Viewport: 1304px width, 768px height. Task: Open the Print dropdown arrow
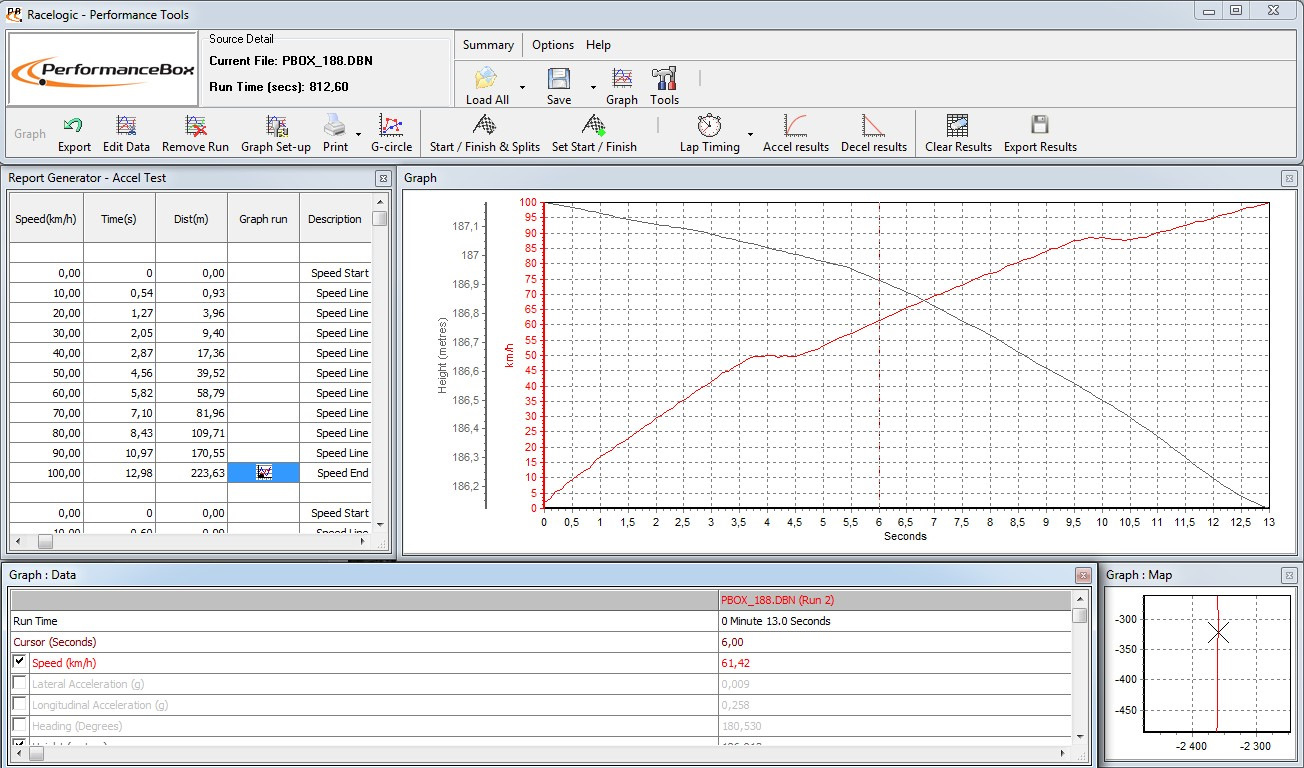(x=358, y=134)
